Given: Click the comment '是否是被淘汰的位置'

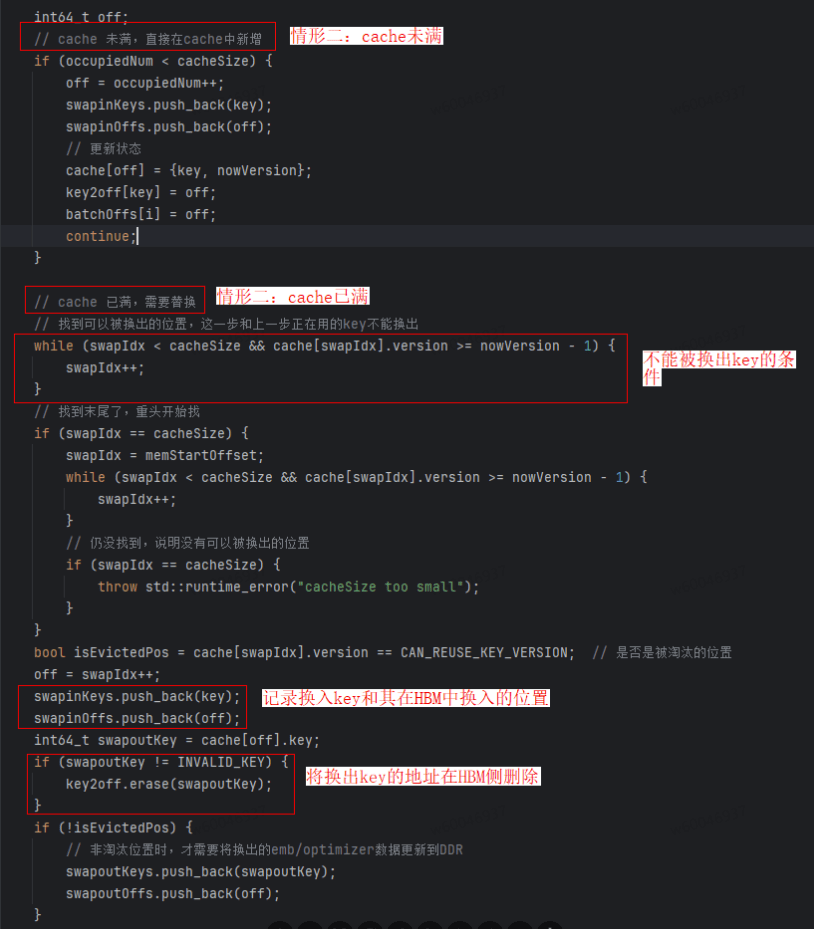Looking at the screenshot, I should point(662,653).
